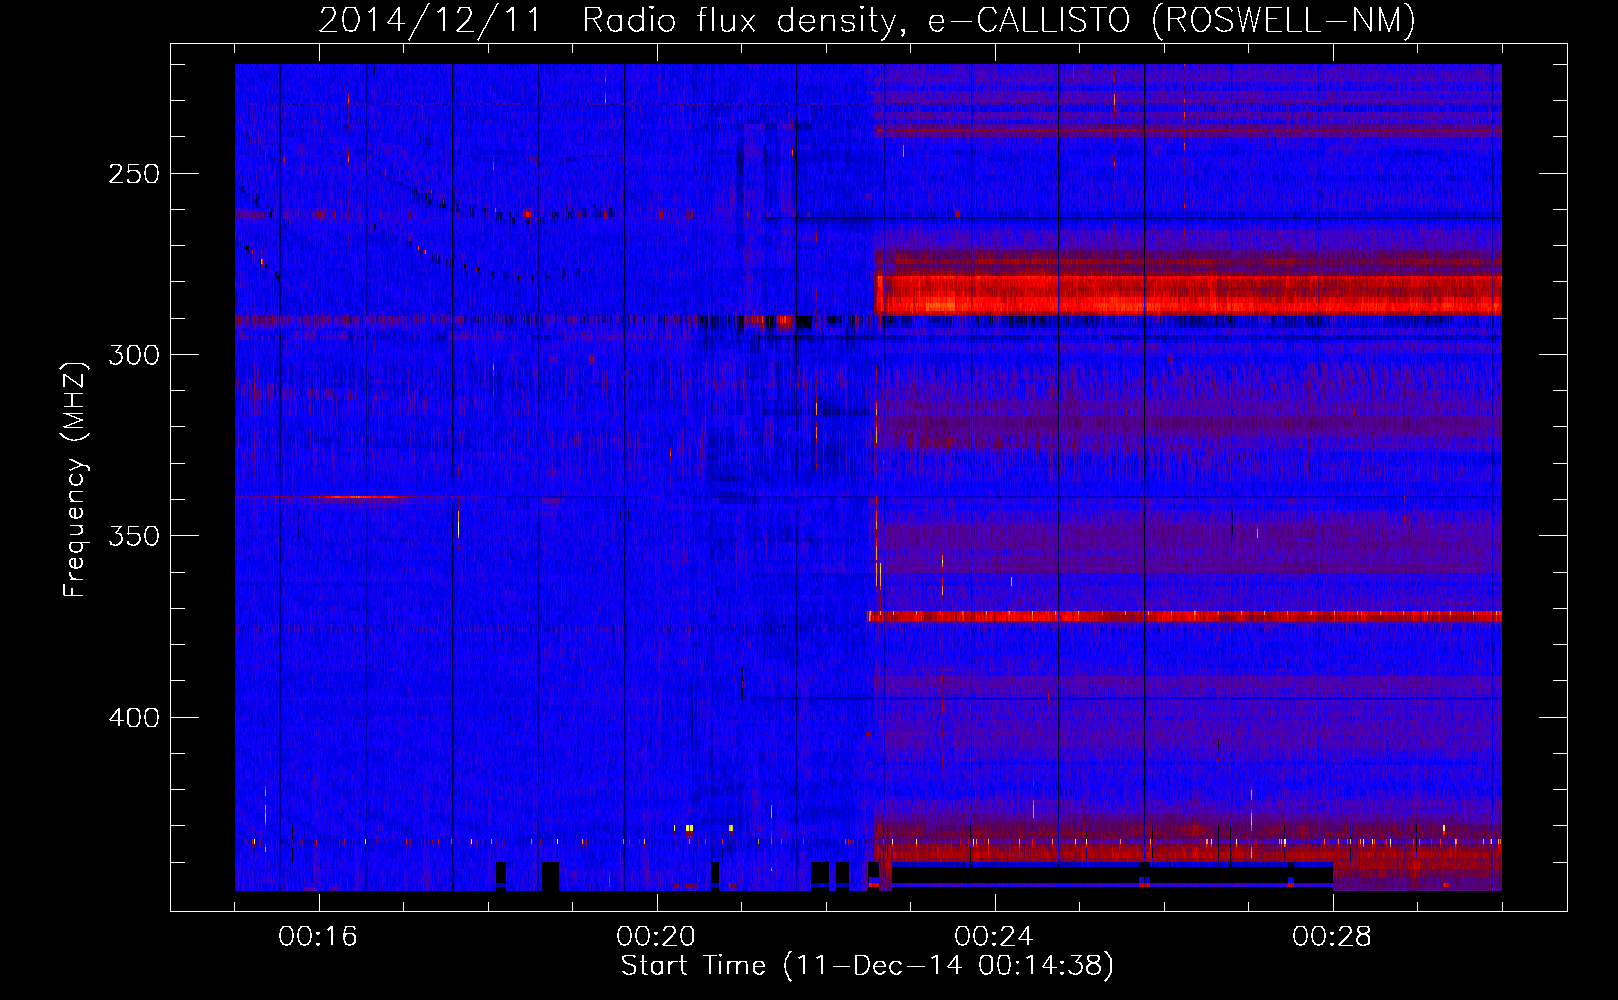This screenshot has height=1000, width=1618.
Task: Click the 00:16 time tick label
Action: [x=318, y=937]
